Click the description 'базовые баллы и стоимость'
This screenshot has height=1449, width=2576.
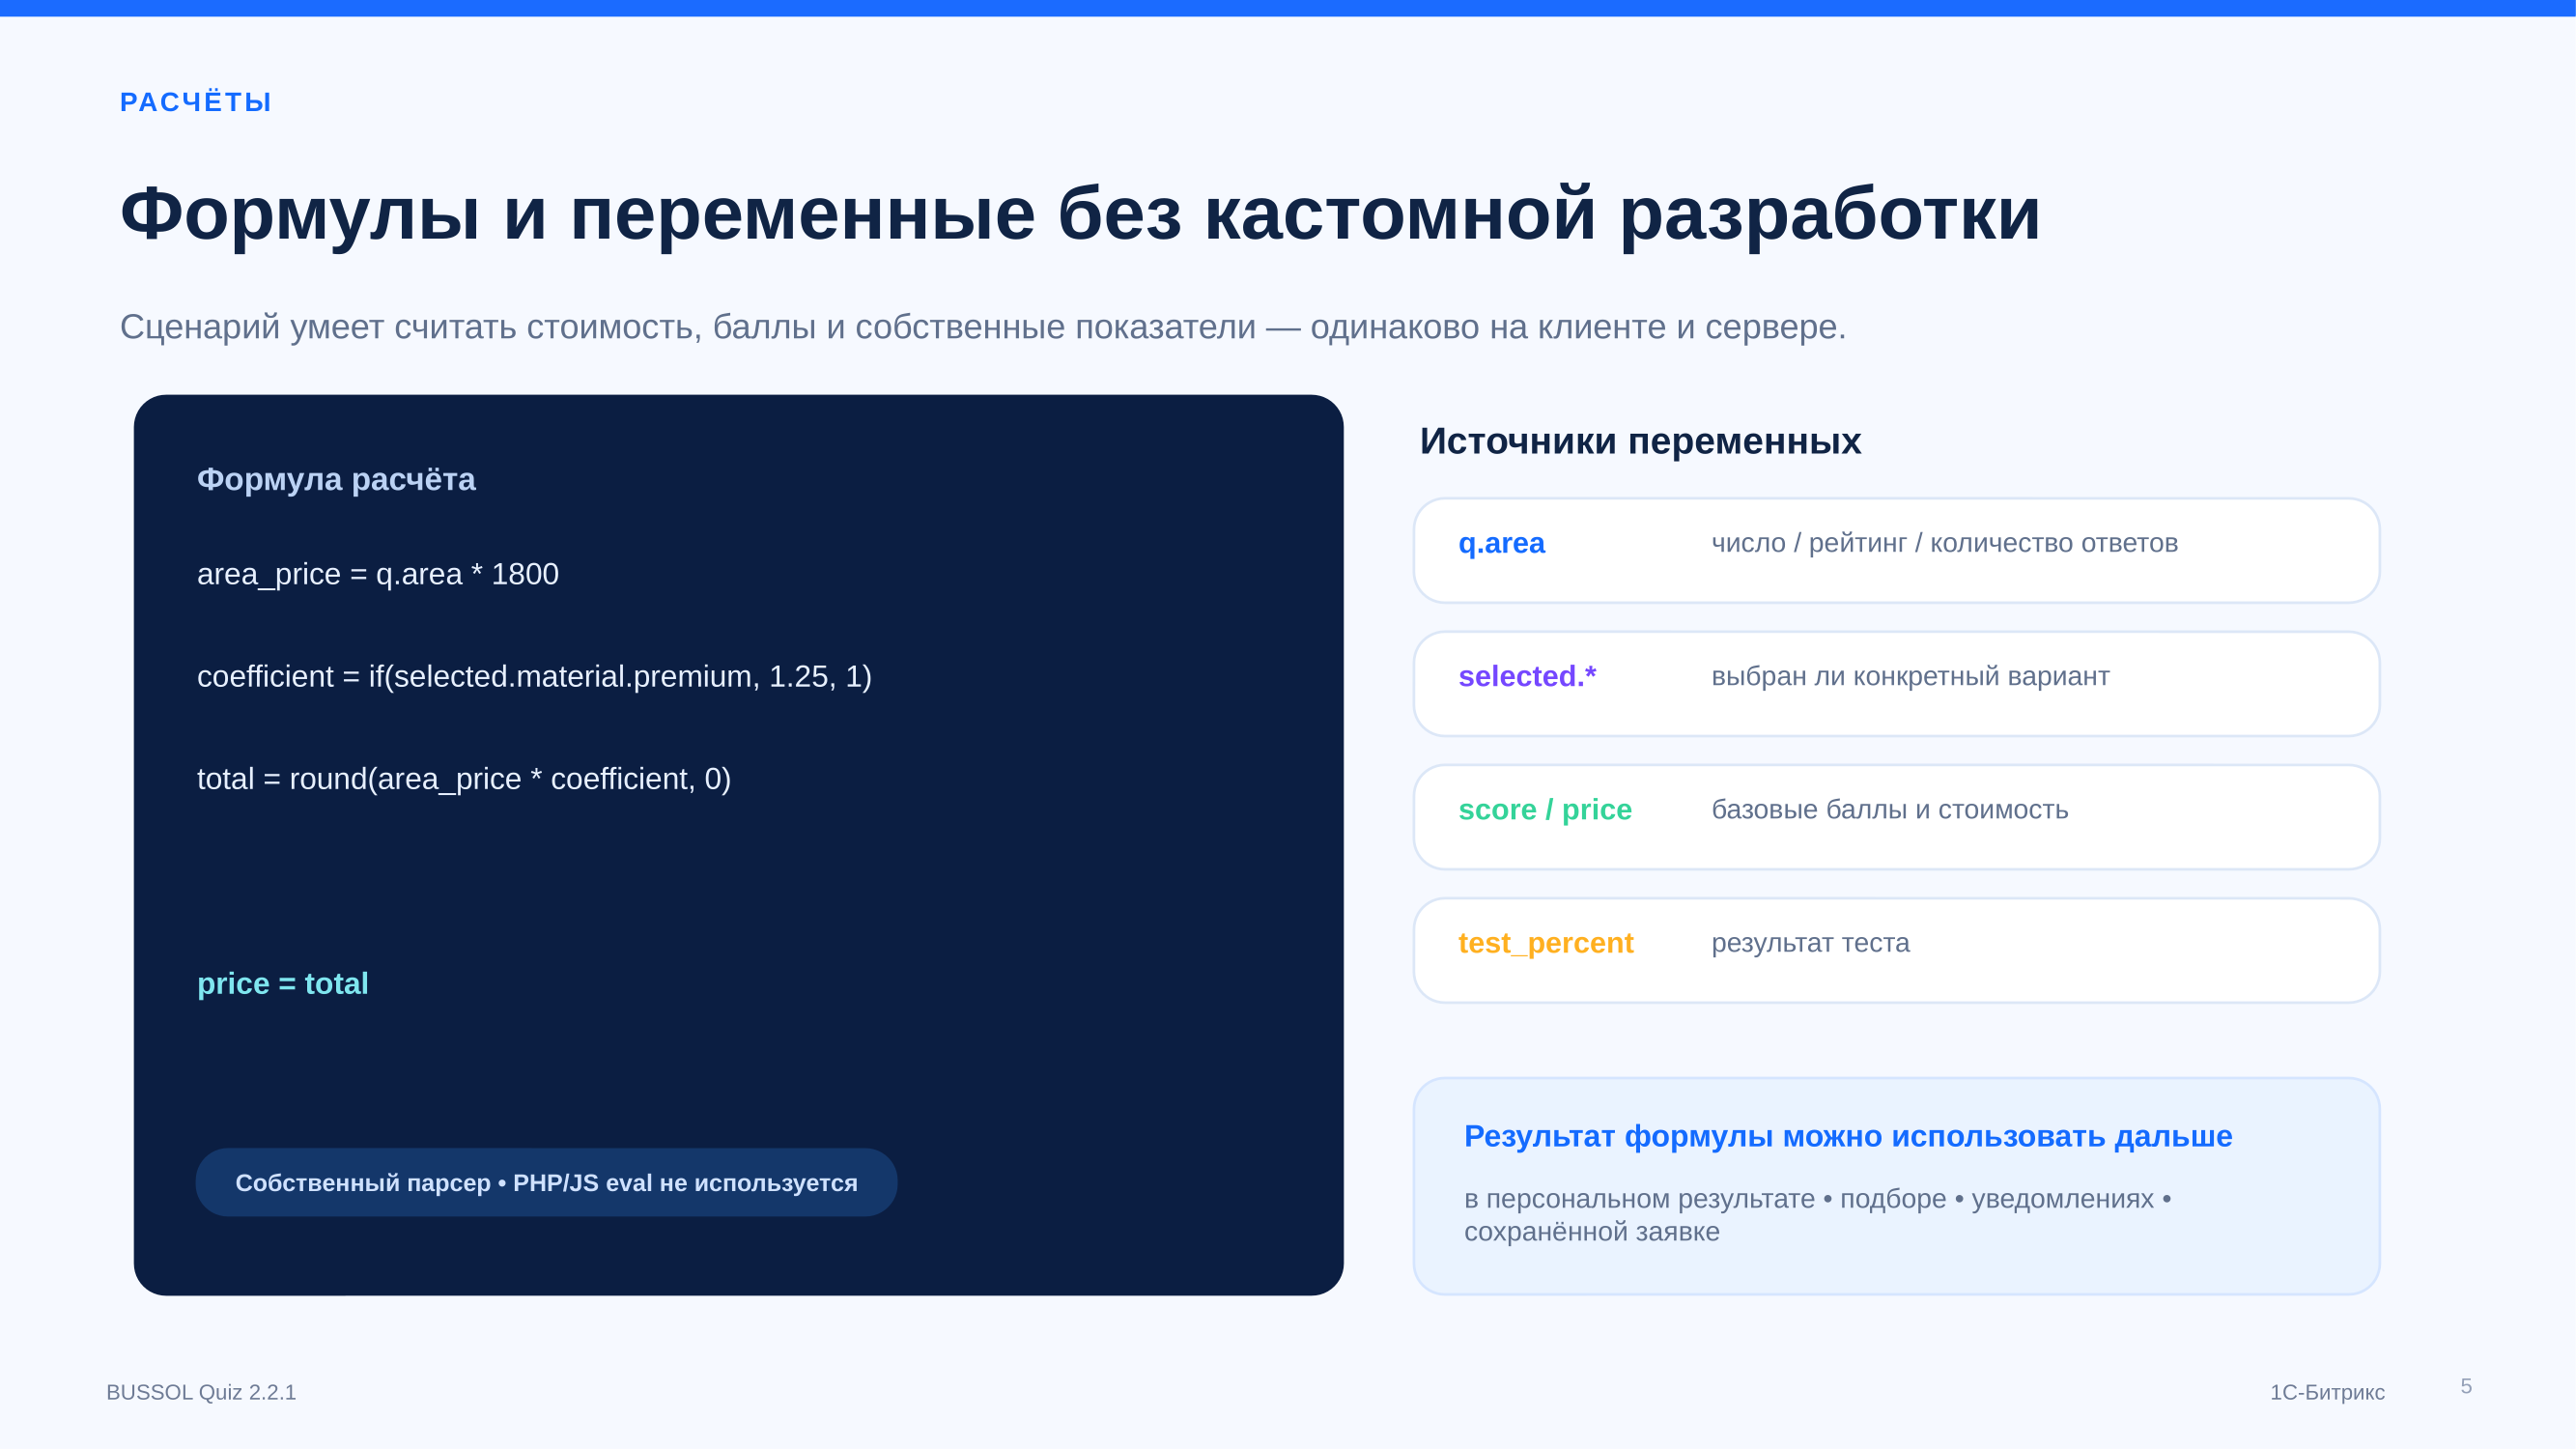point(1890,810)
